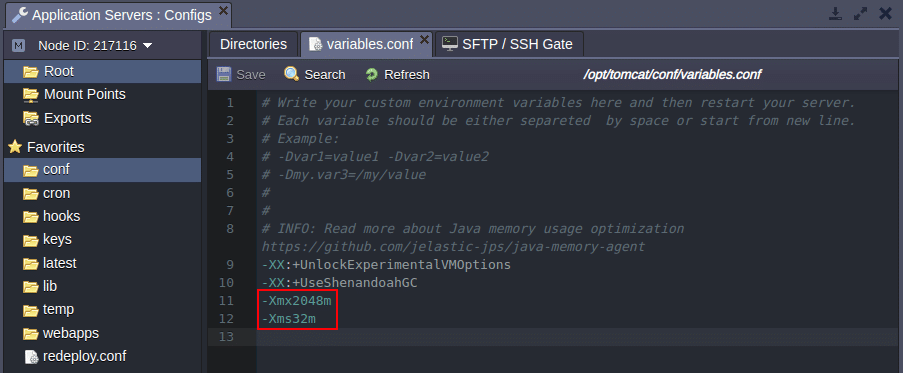
Task: Click the -Xms32m line in editor
Action: [289, 318]
